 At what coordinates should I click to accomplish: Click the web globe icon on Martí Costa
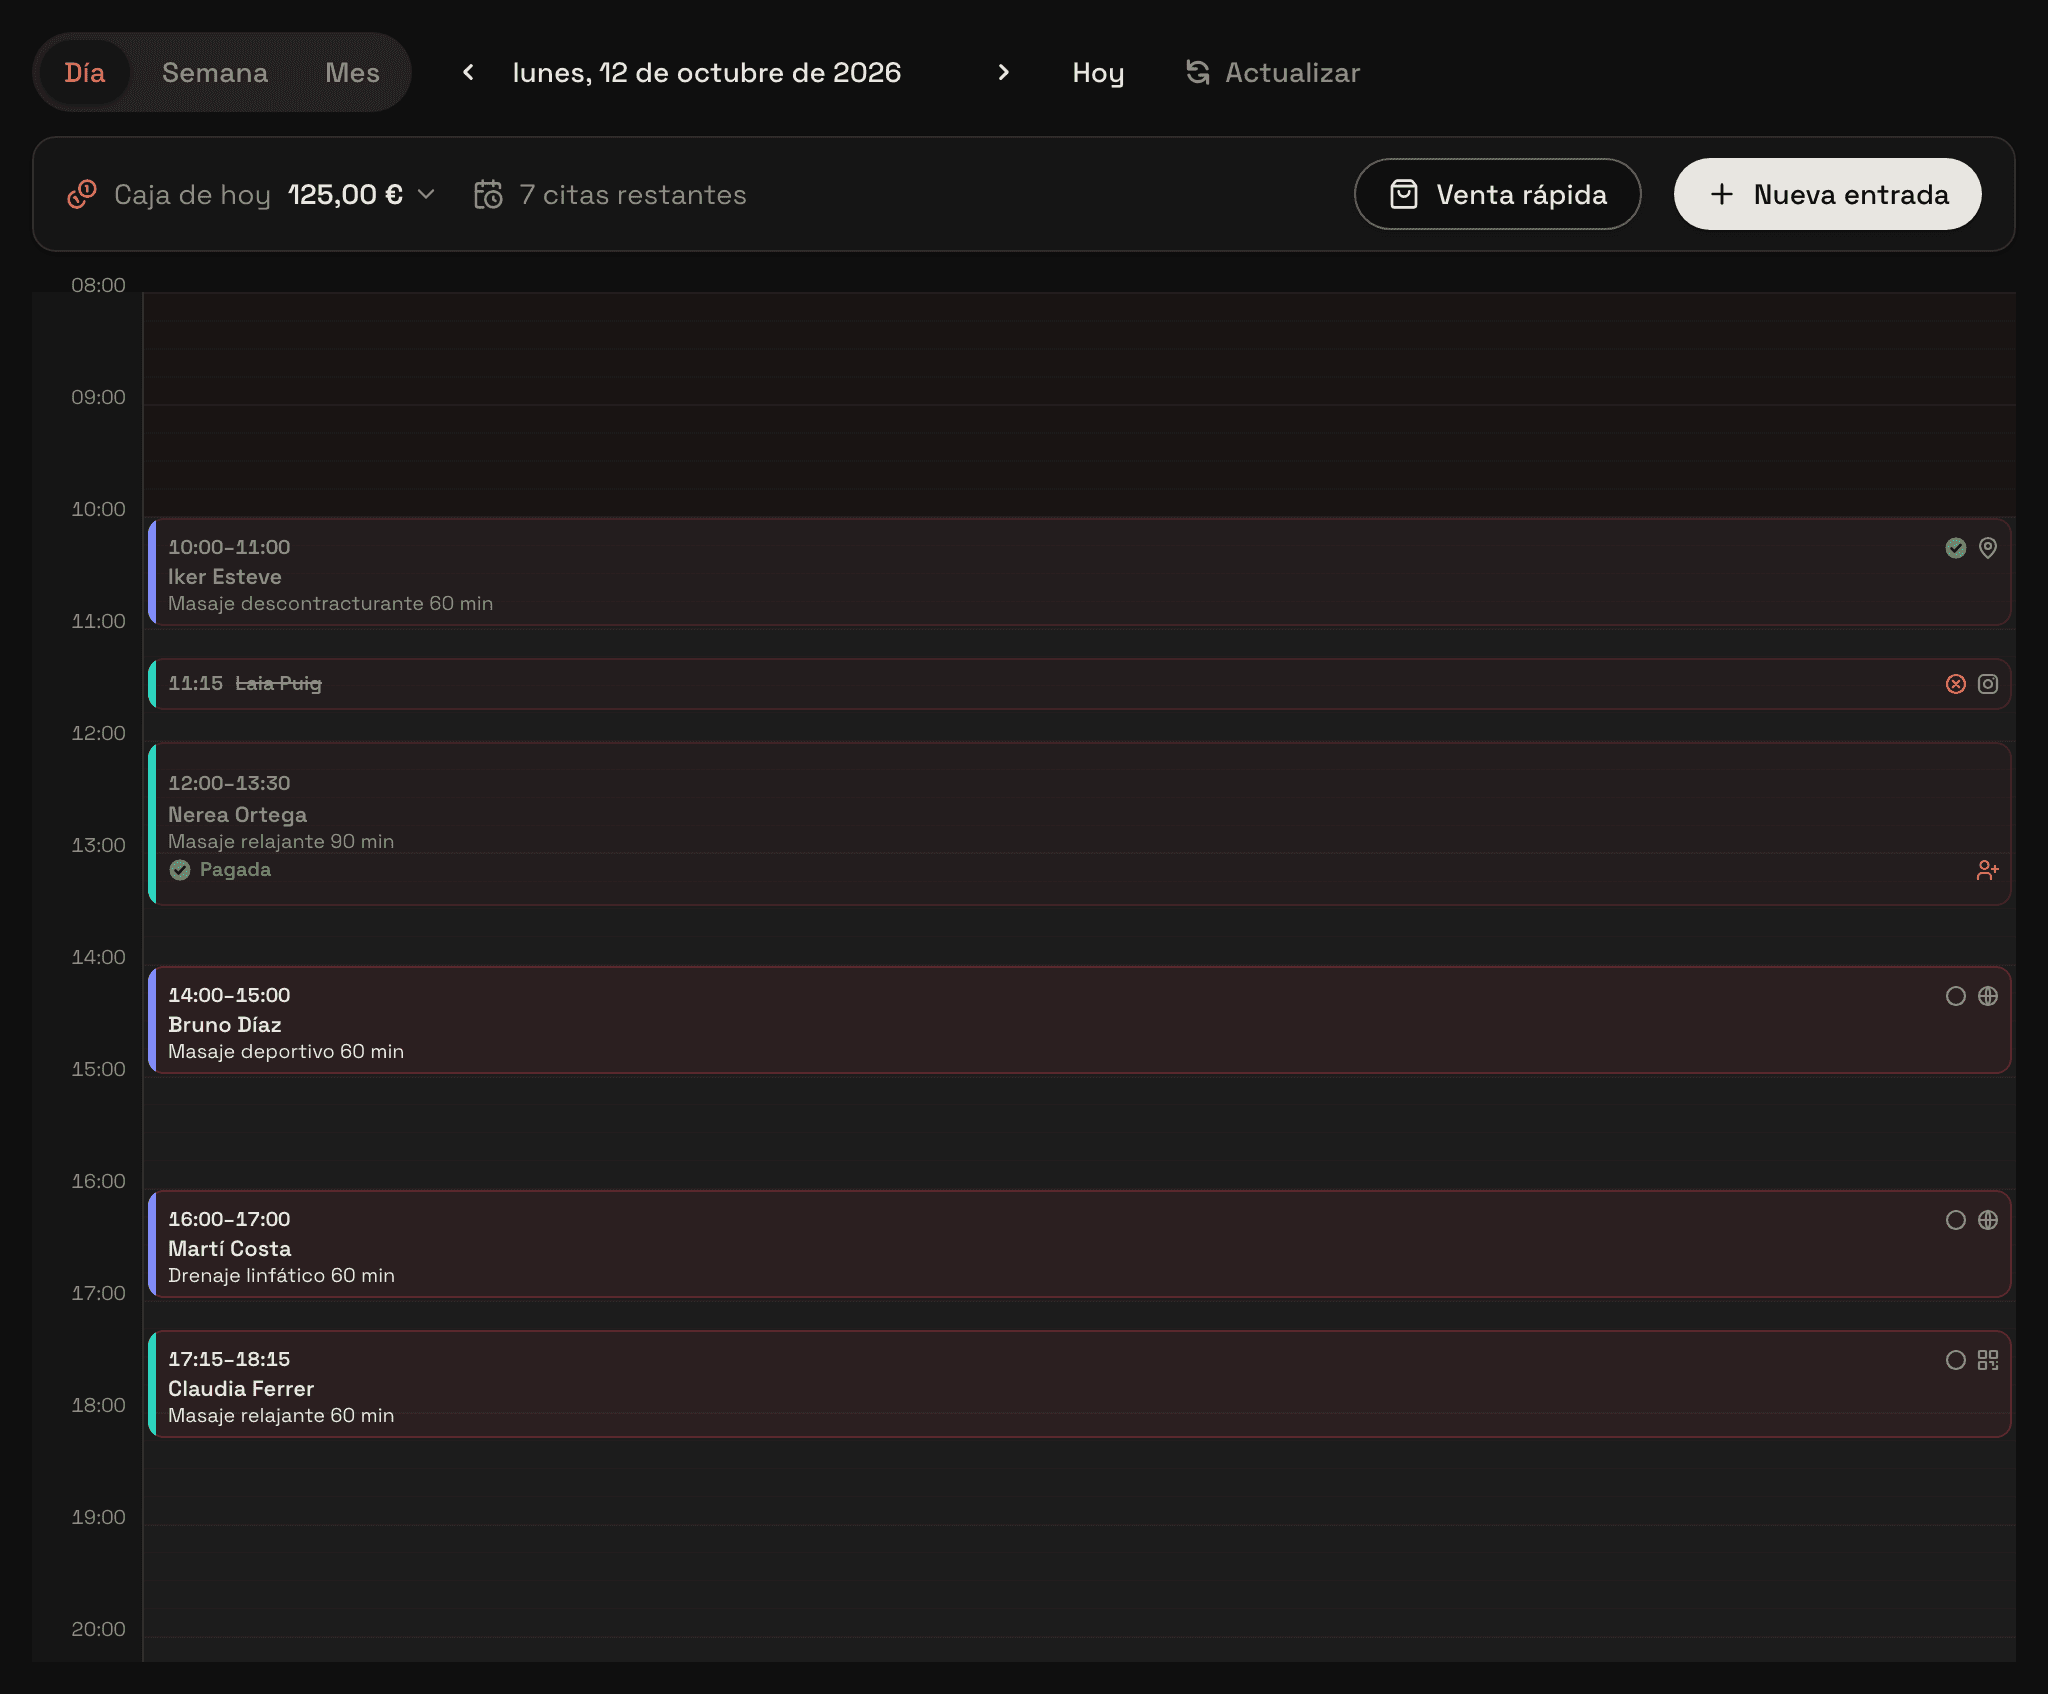(x=1988, y=1220)
